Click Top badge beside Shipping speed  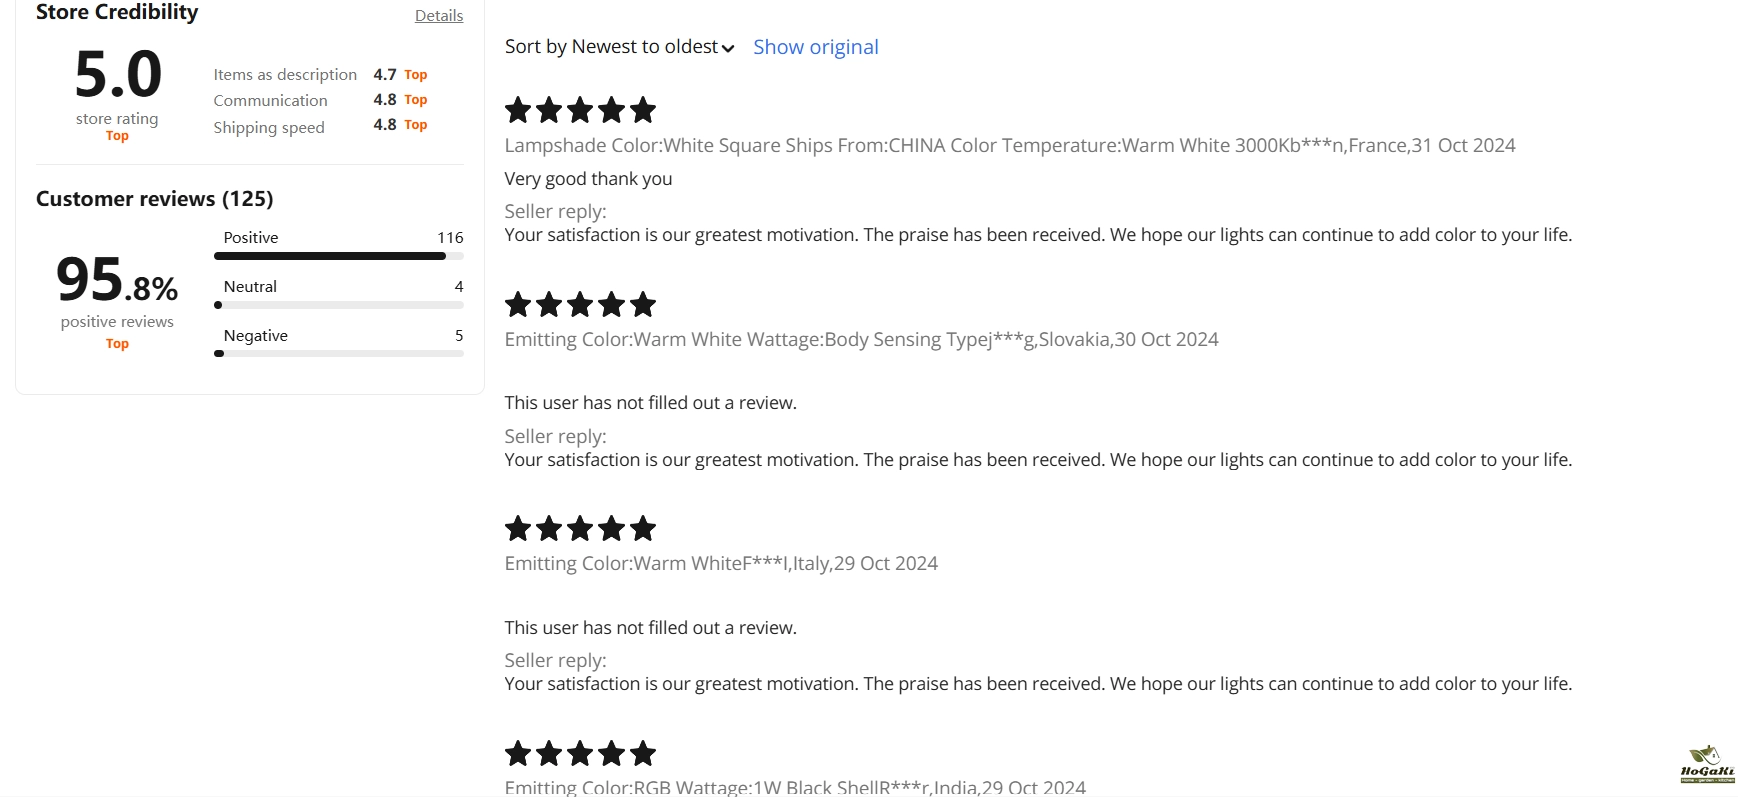[416, 125]
